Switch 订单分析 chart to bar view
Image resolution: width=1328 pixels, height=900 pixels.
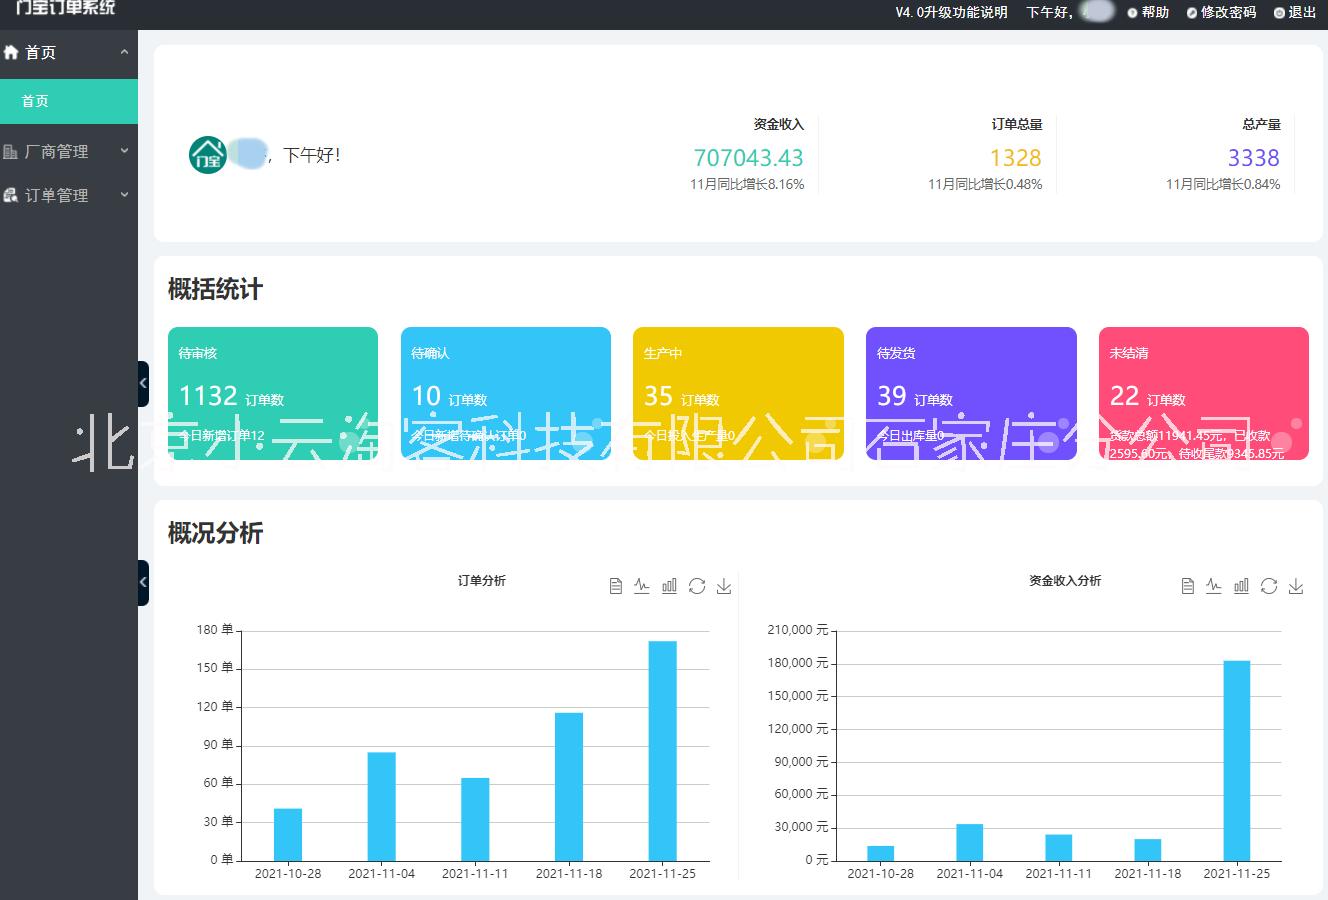669,586
